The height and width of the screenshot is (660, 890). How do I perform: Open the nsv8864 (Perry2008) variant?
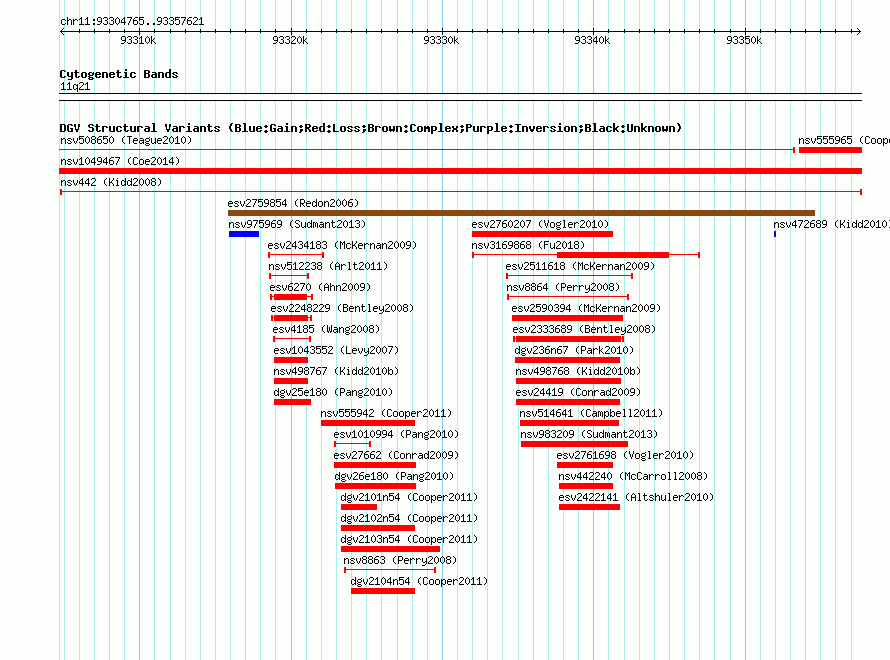(563, 287)
